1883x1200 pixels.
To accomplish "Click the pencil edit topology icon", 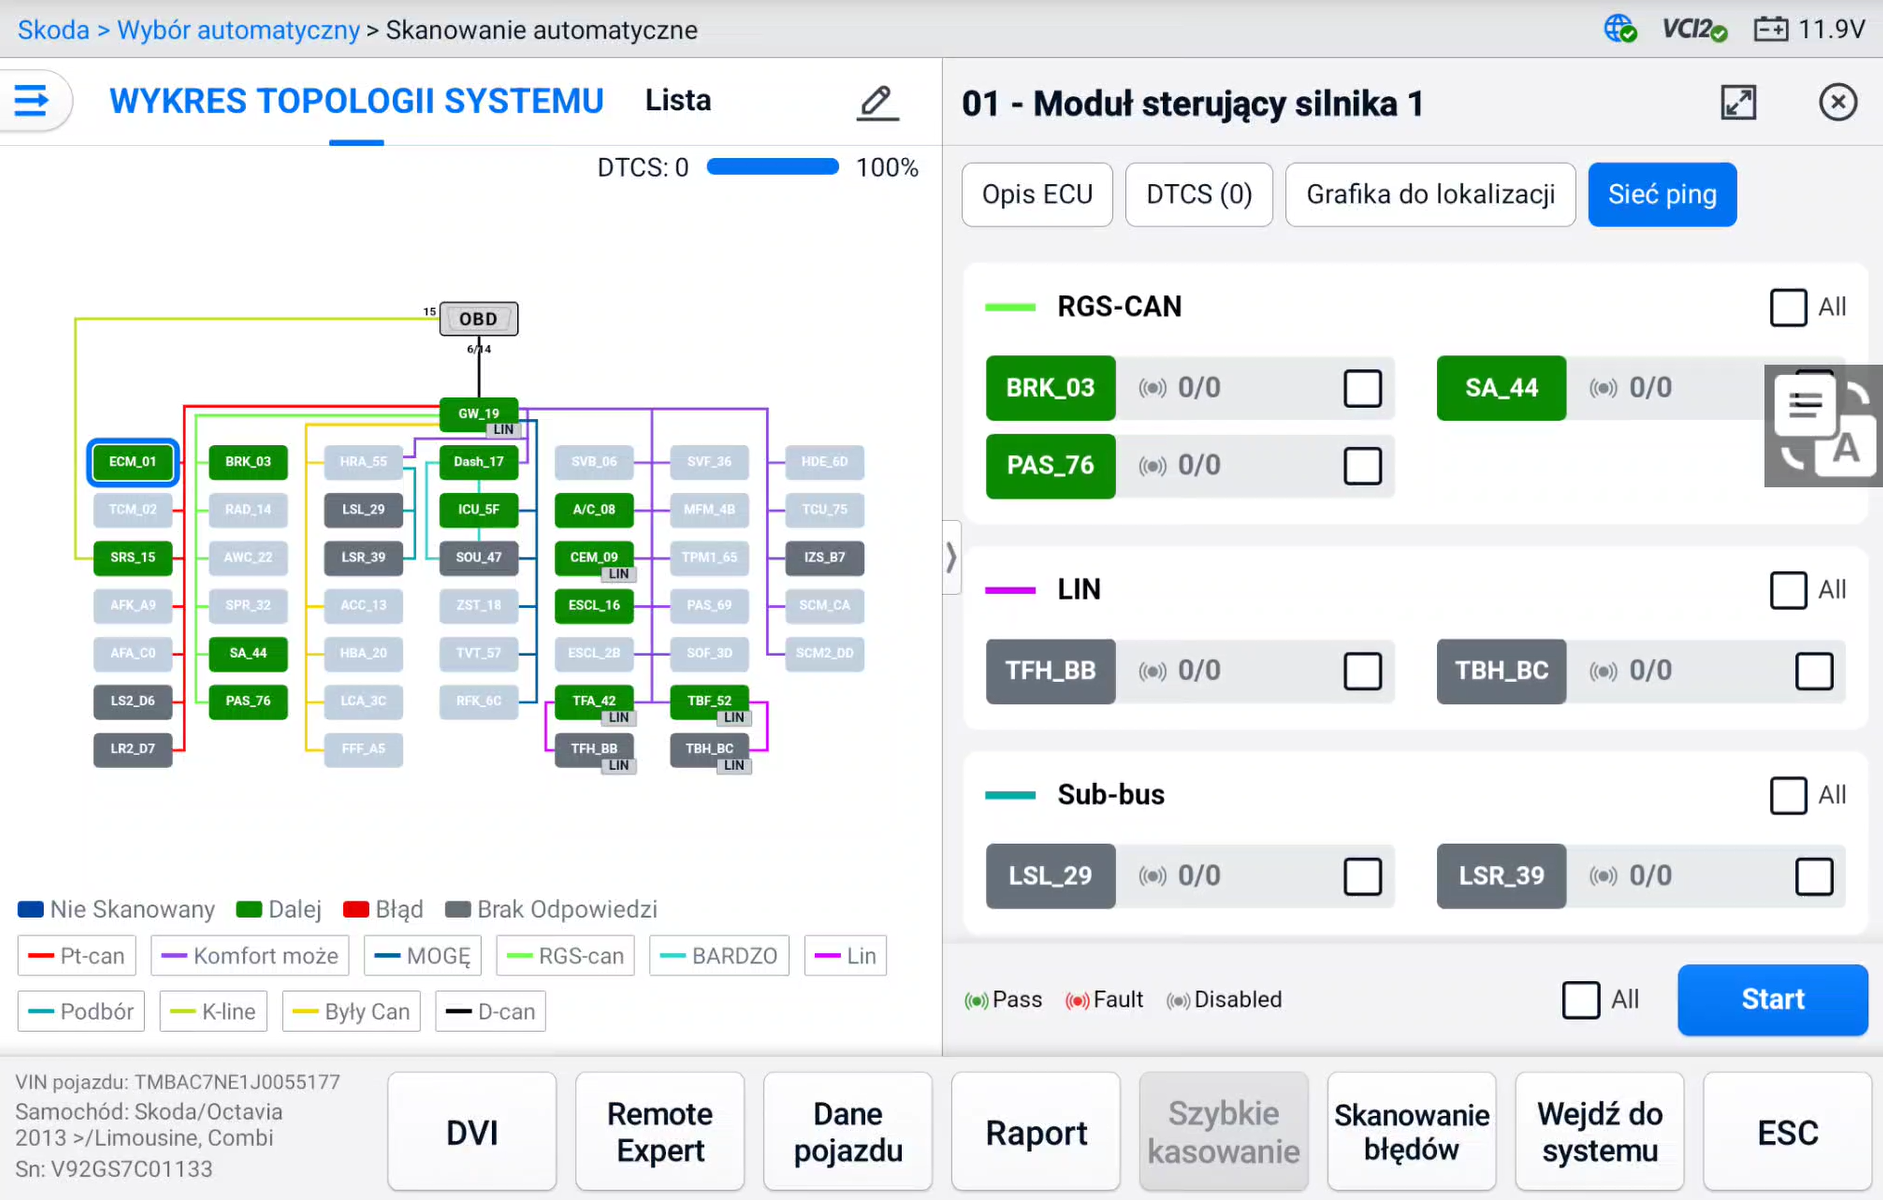I will click(x=877, y=102).
